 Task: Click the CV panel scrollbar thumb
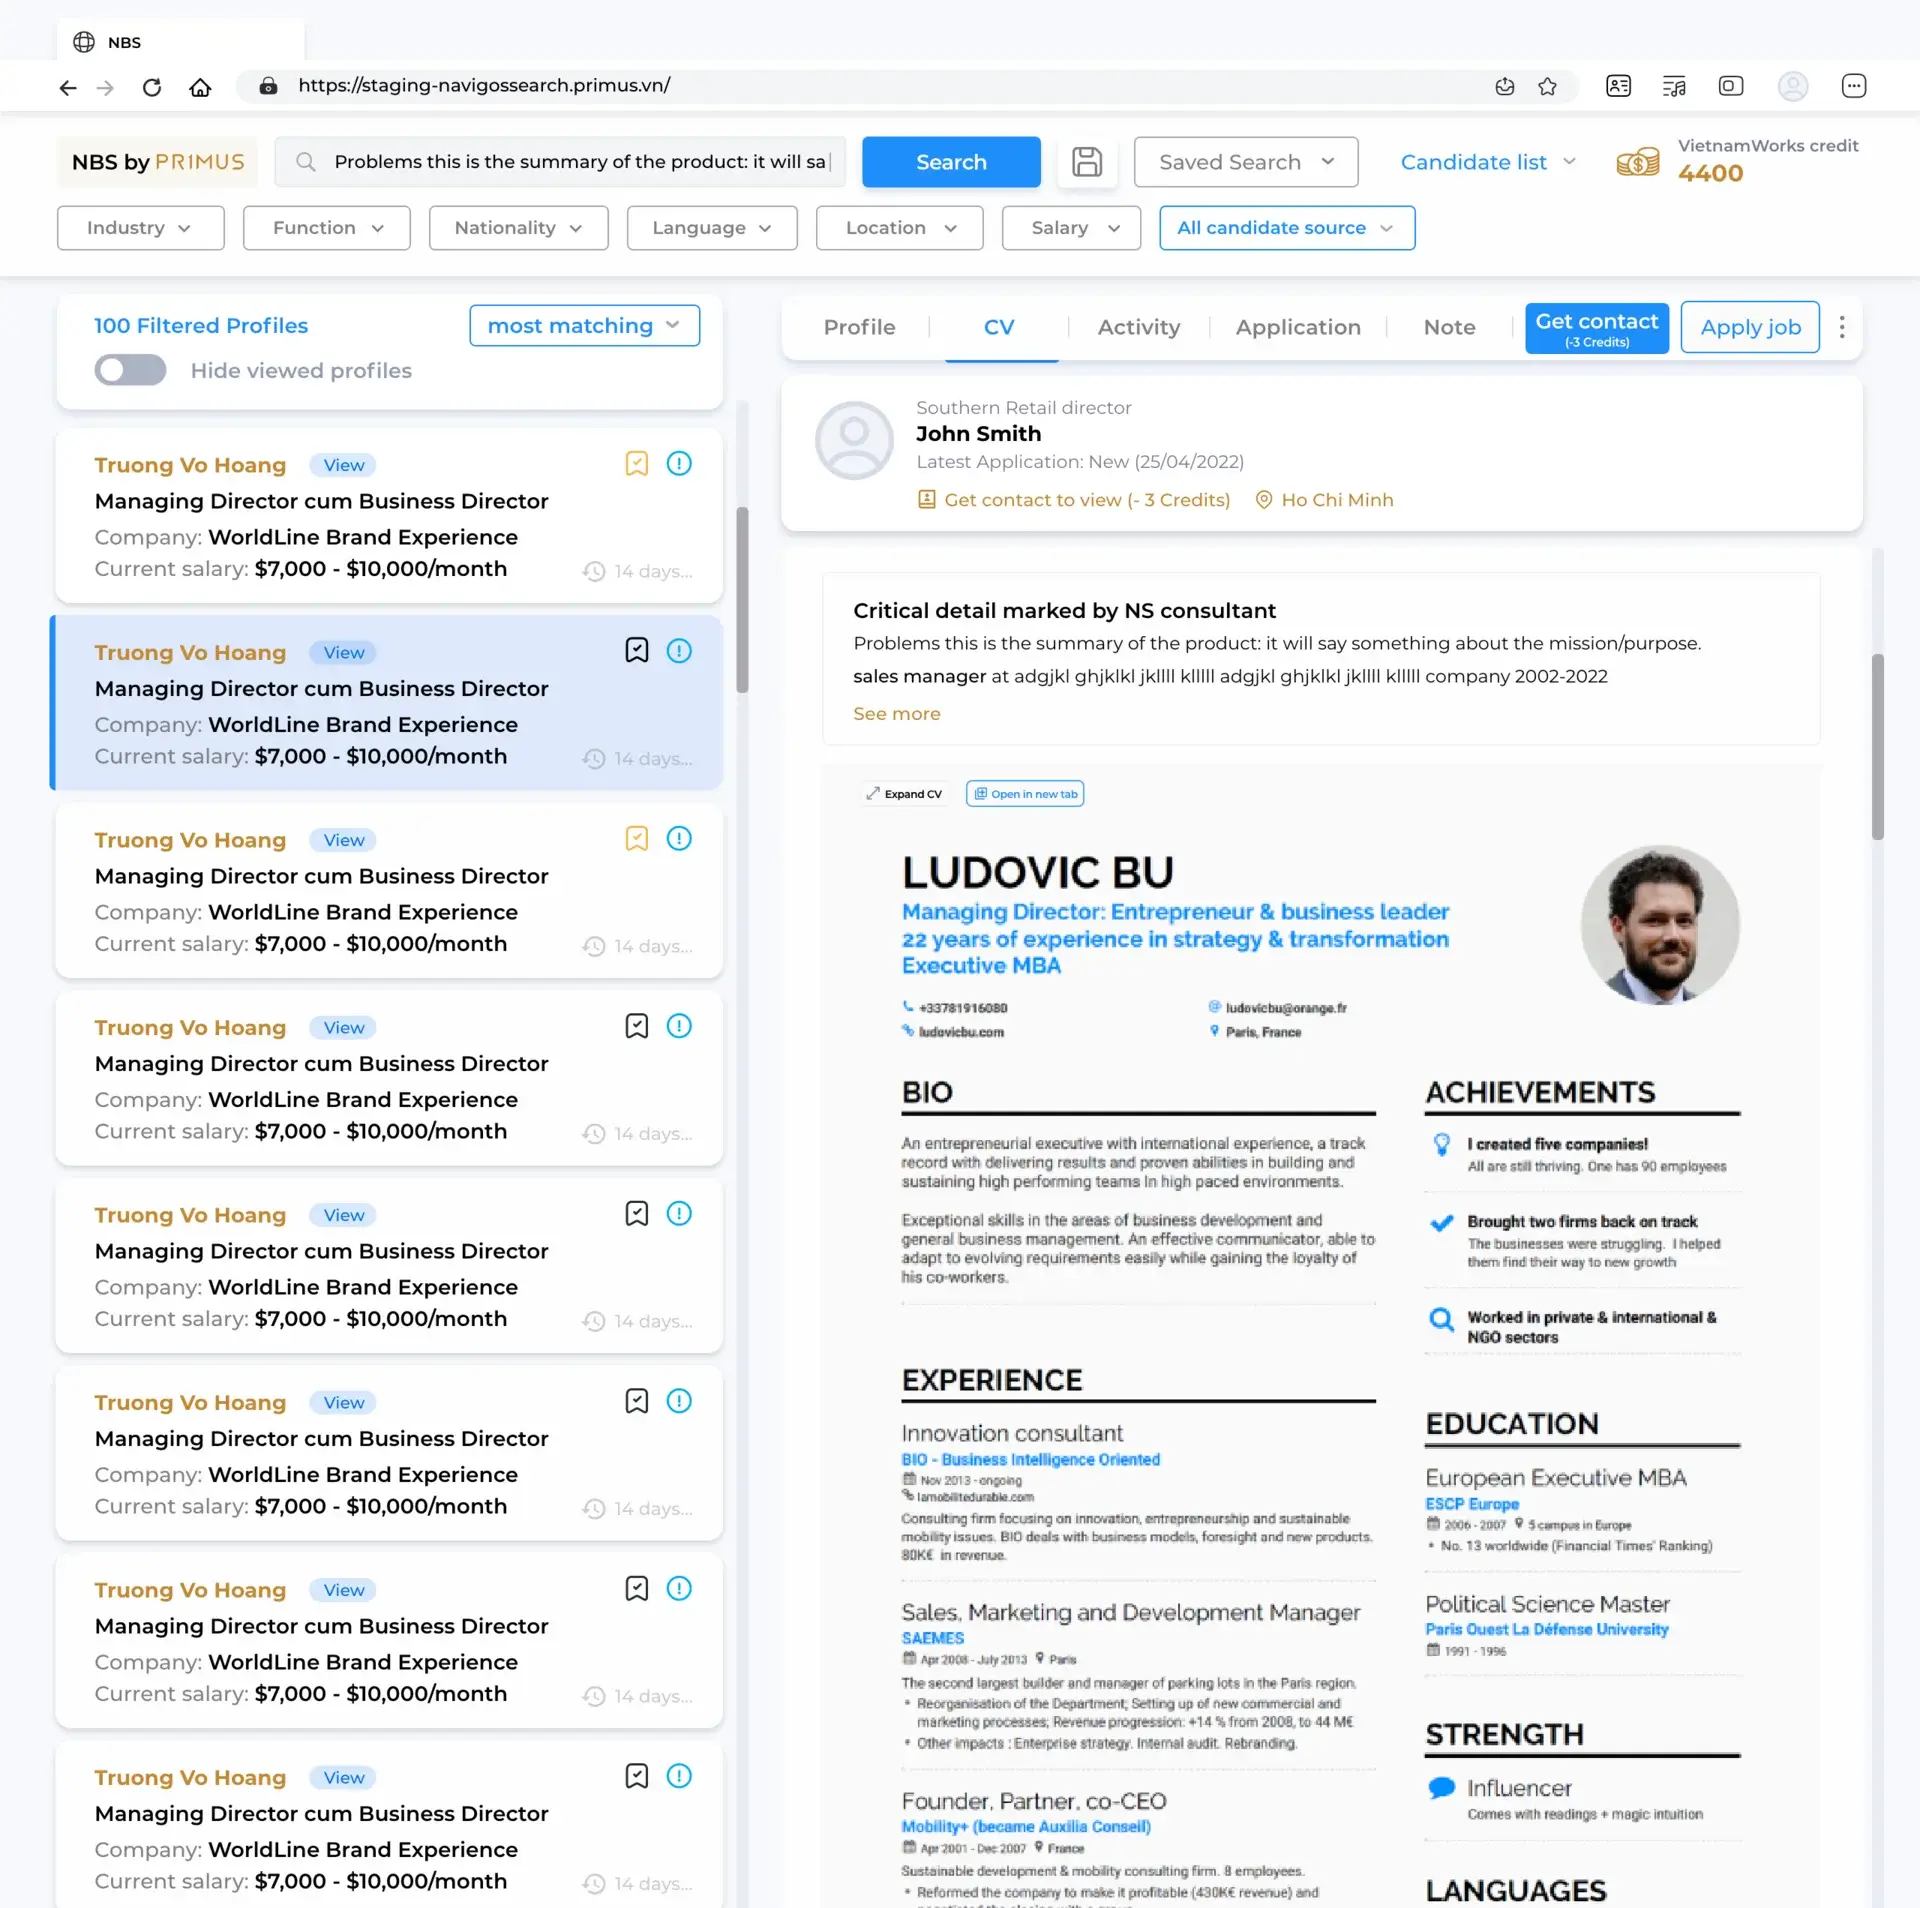(1877, 747)
